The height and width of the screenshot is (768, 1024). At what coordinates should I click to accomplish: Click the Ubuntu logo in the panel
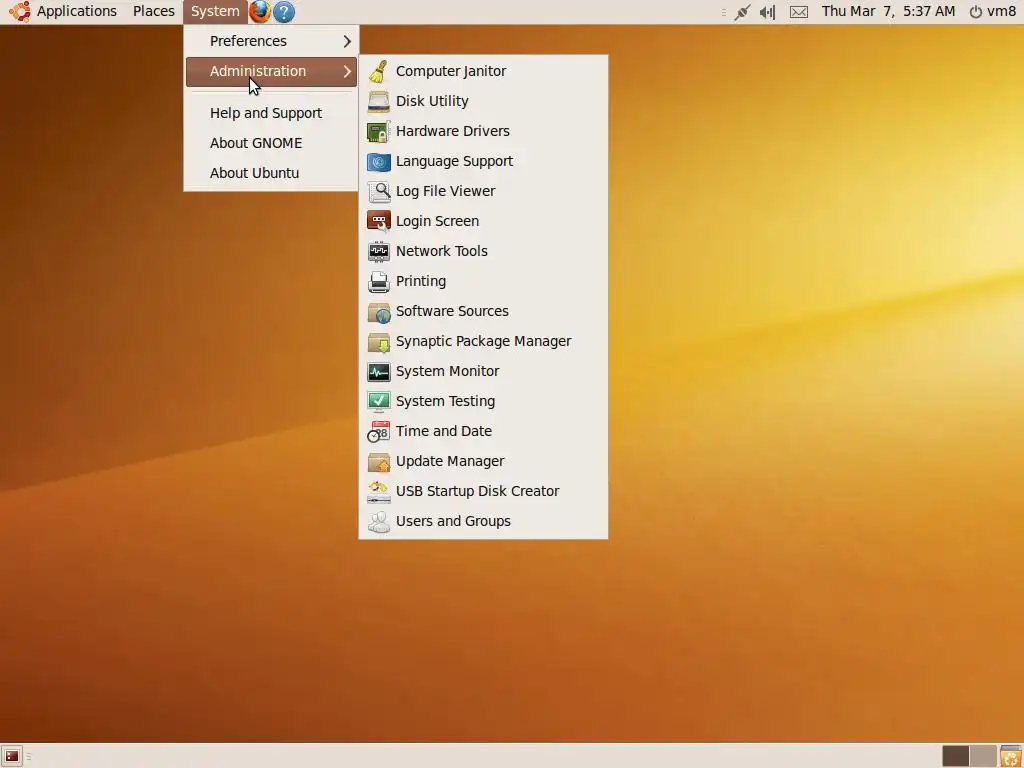20,11
